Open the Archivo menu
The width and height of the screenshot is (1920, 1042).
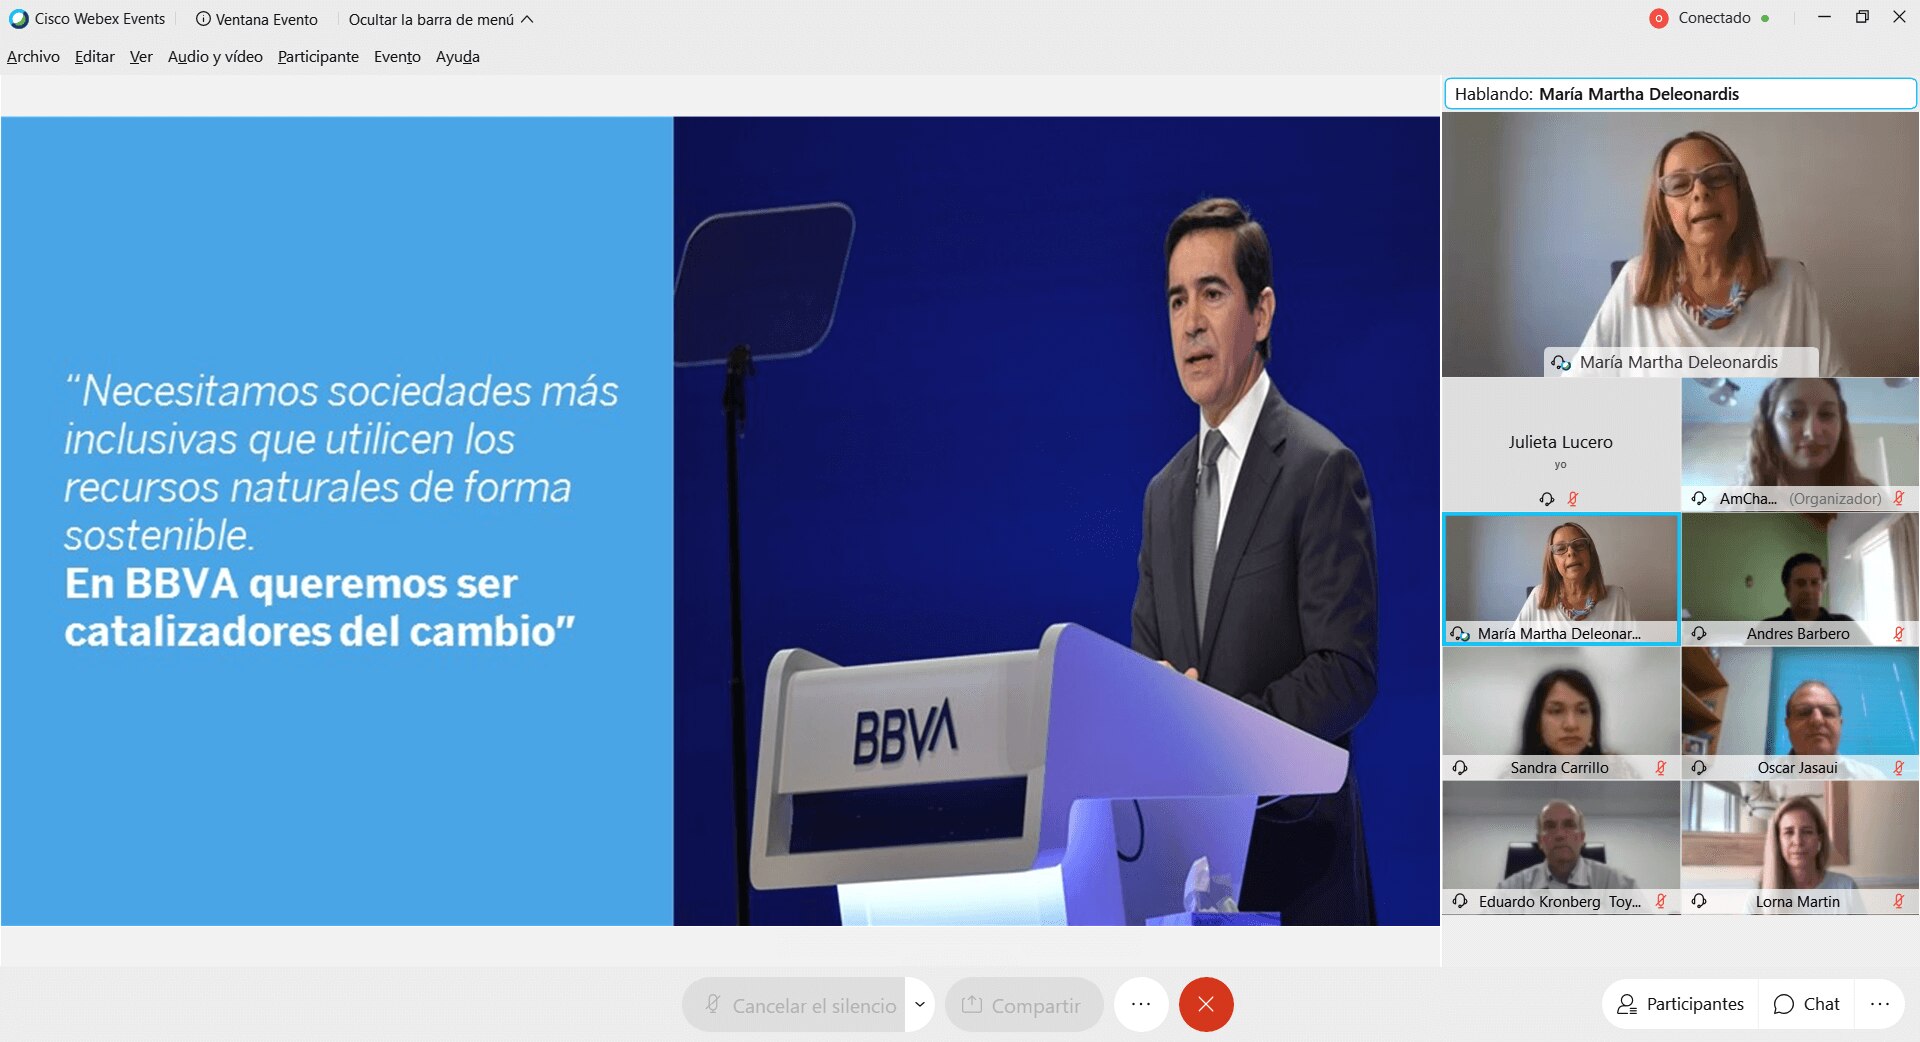(x=33, y=57)
